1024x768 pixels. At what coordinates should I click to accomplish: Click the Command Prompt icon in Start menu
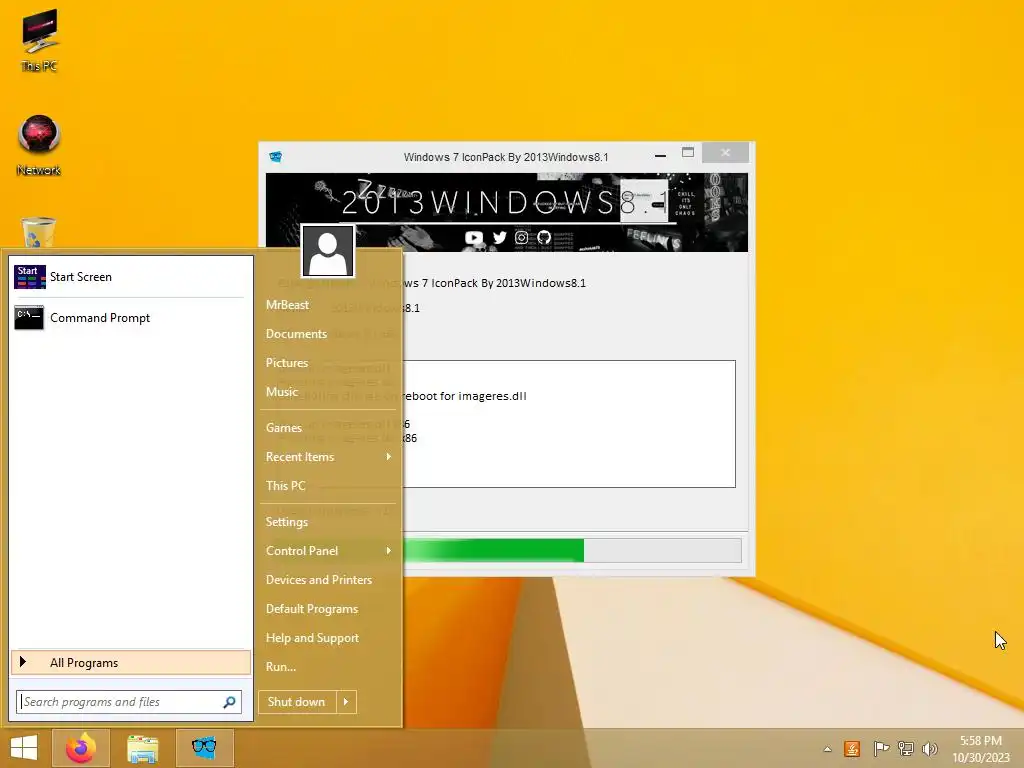29,317
